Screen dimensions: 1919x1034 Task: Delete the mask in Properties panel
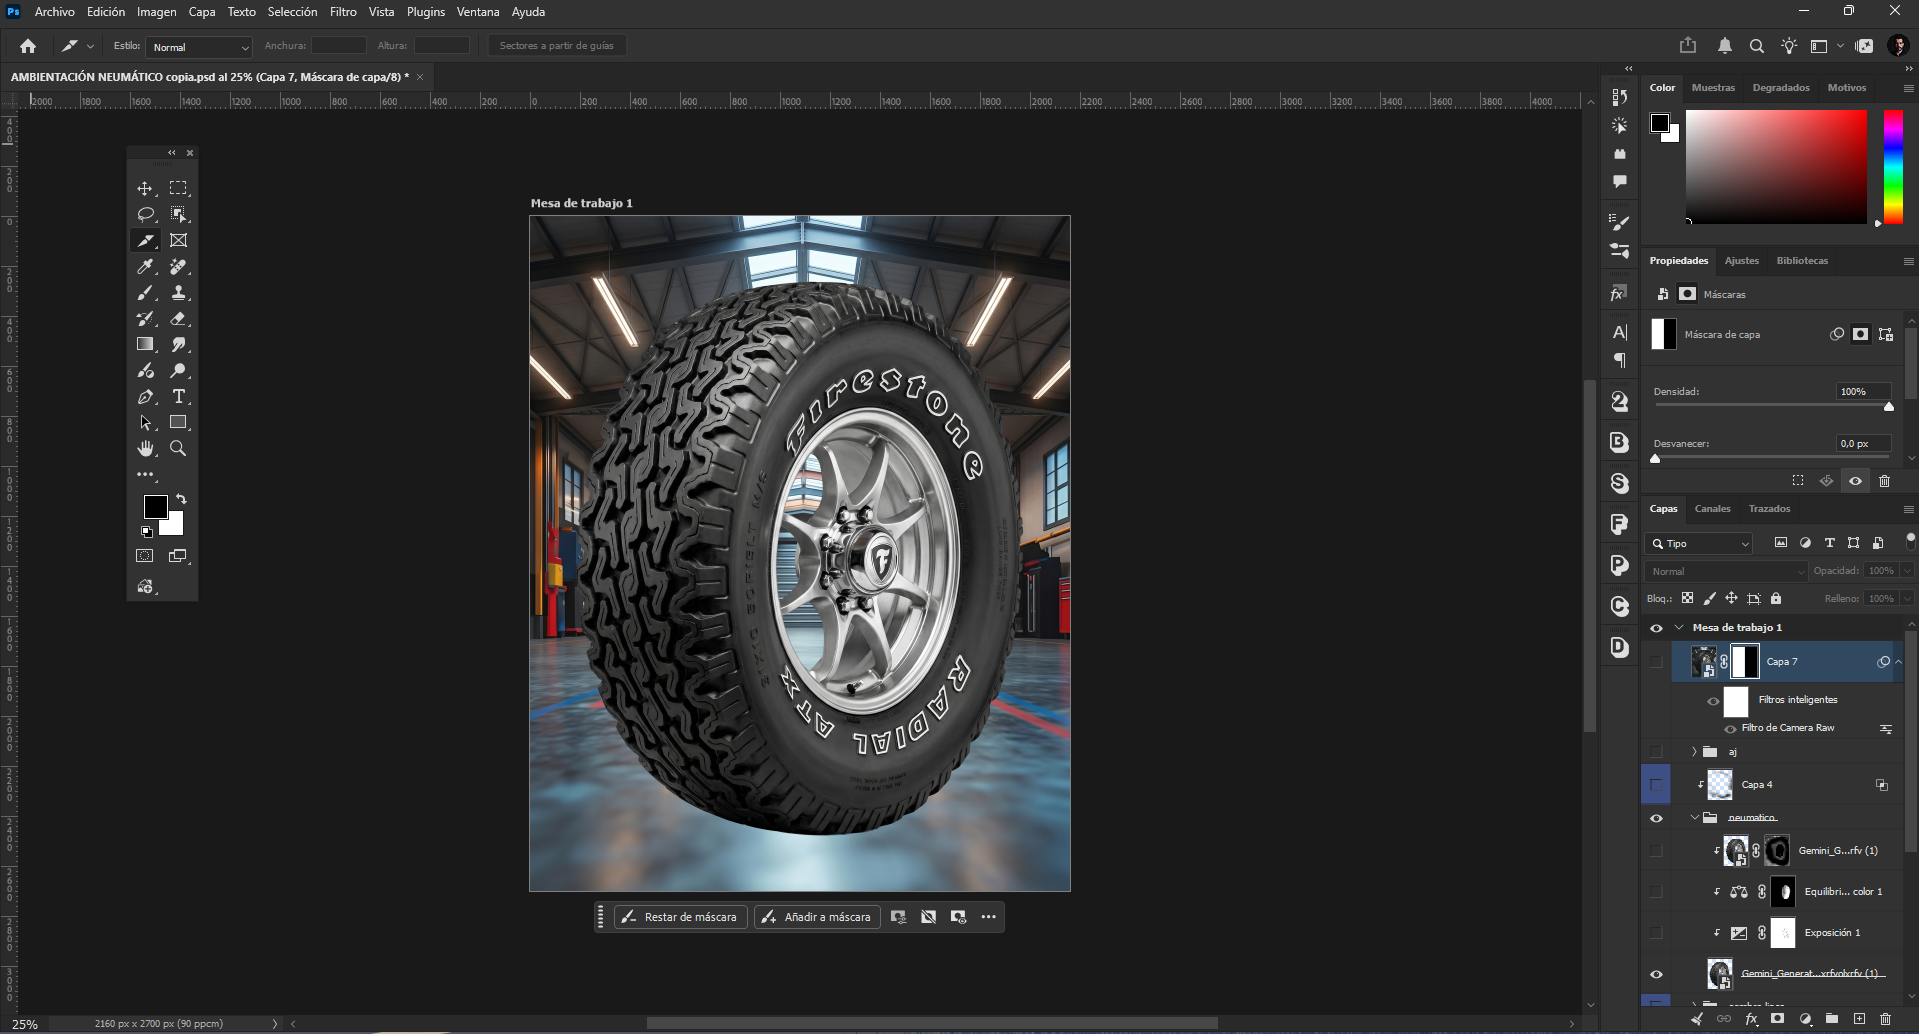click(x=1884, y=481)
